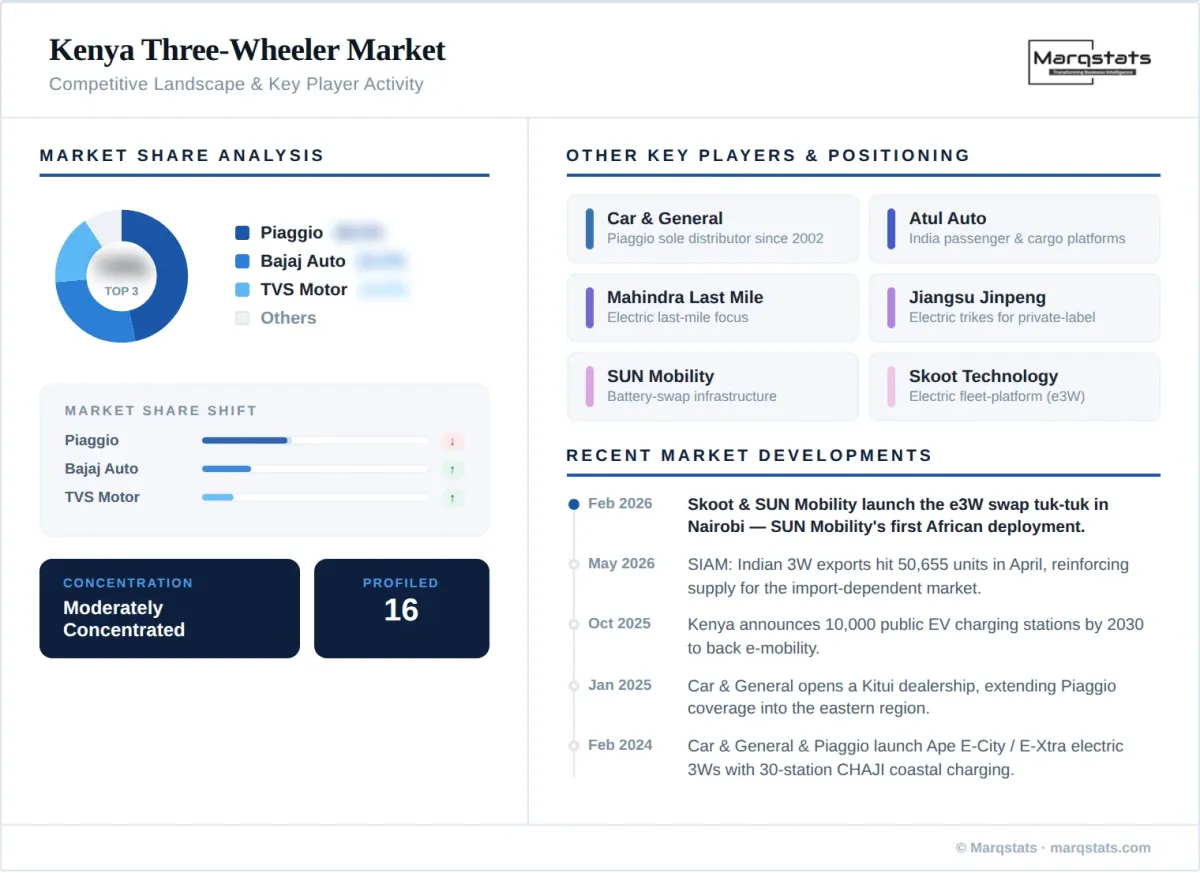1200x873 pixels.
Task: Click the TOP 3 donut chart center
Action: point(121,276)
